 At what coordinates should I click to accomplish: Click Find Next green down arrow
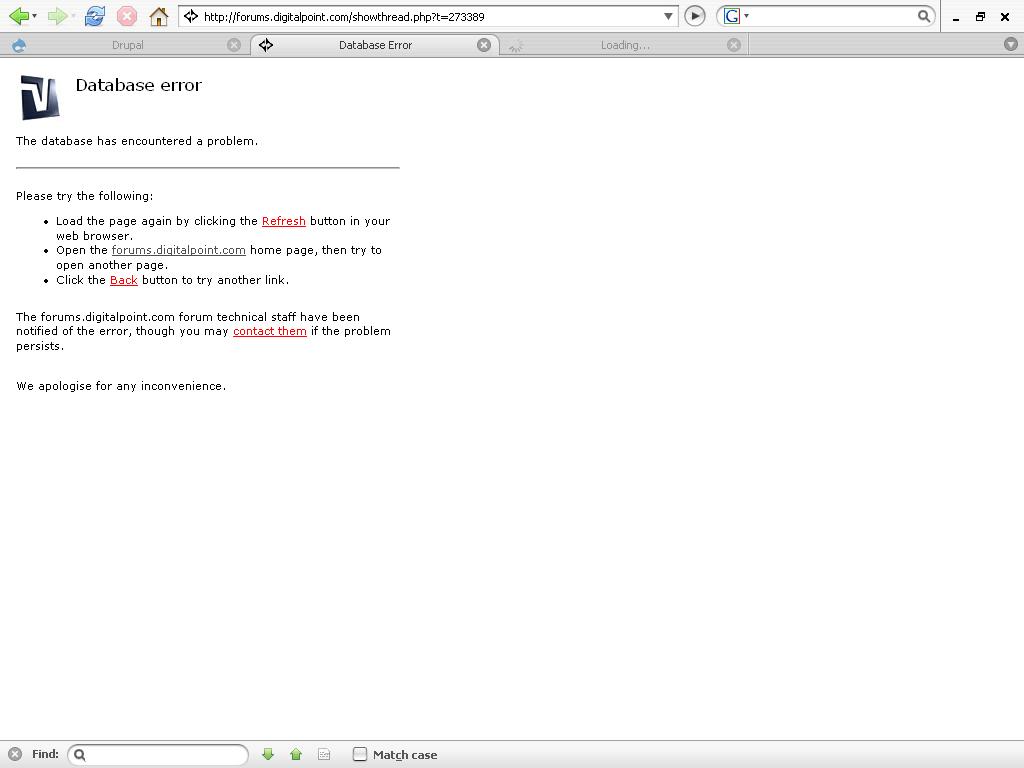click(x=268, y=754)
